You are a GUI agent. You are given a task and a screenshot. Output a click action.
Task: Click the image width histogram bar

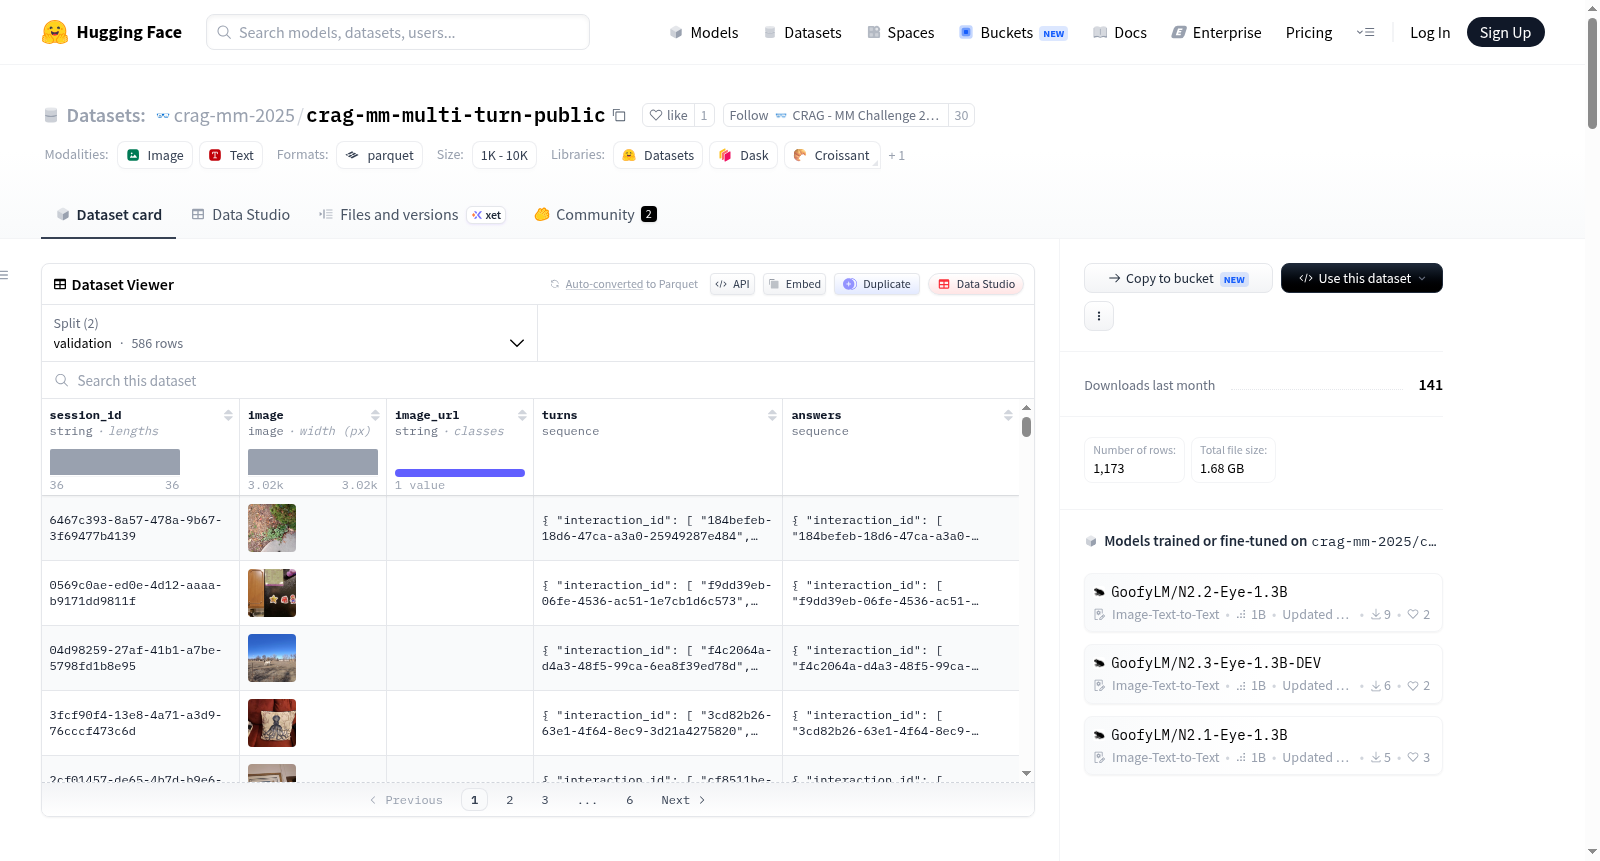click(313, 462)
